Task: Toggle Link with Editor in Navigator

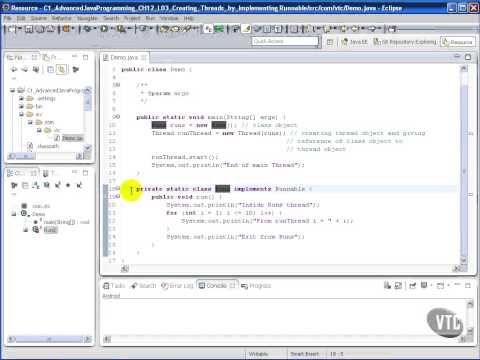Action: (61, 69)
